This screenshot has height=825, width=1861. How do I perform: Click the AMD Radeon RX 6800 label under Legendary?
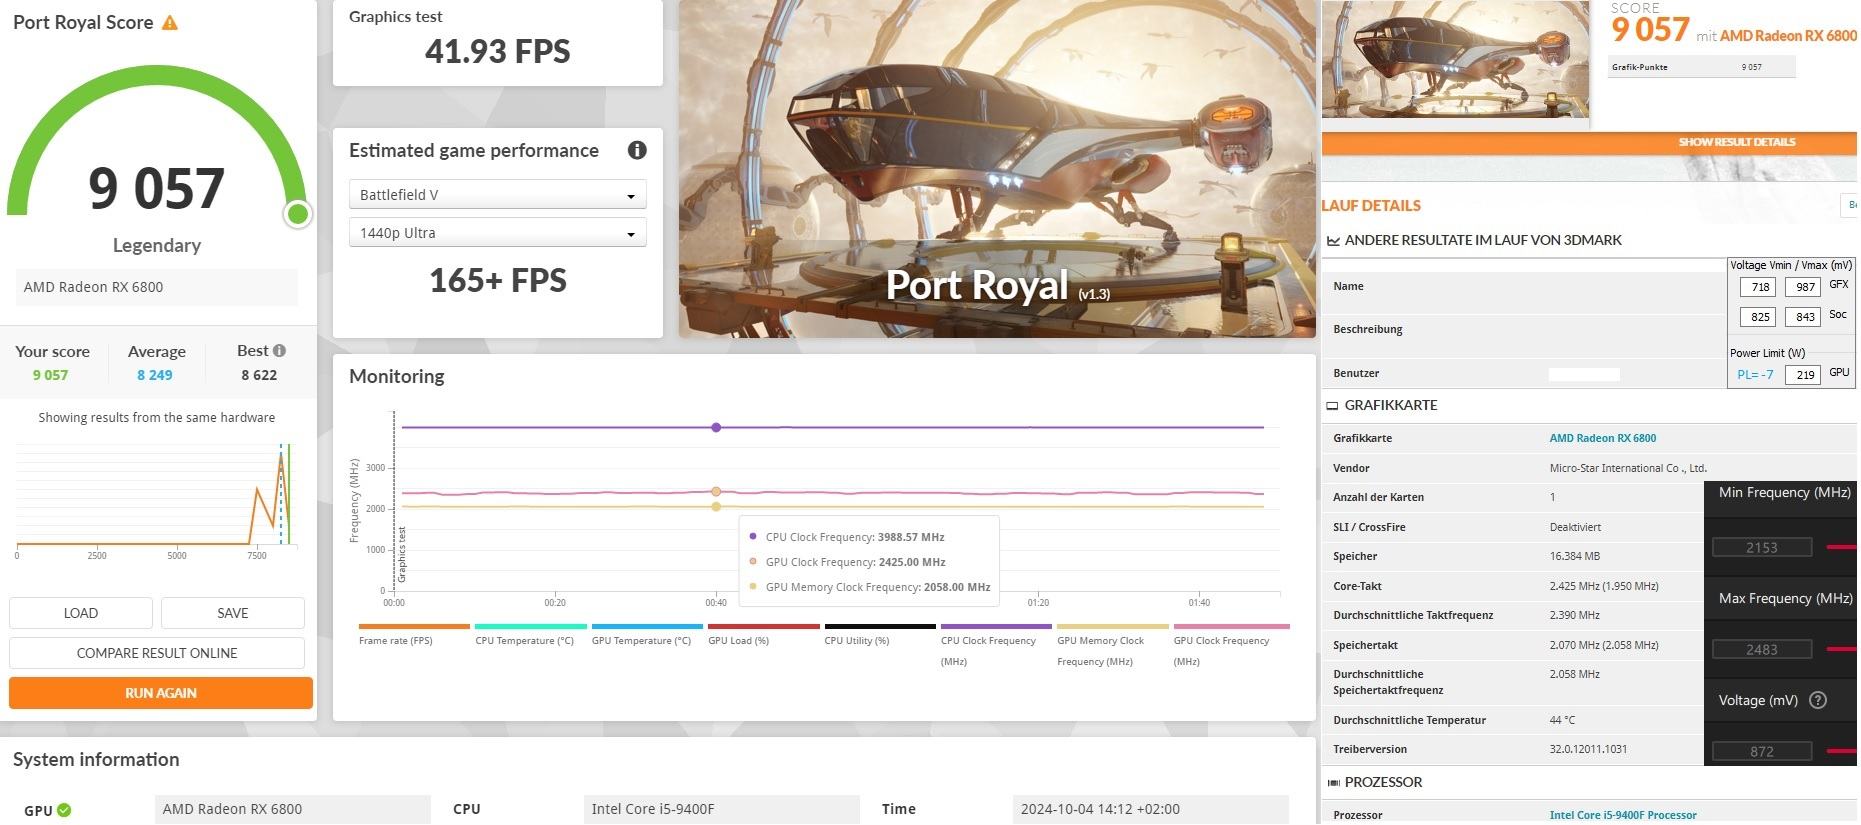157,287
